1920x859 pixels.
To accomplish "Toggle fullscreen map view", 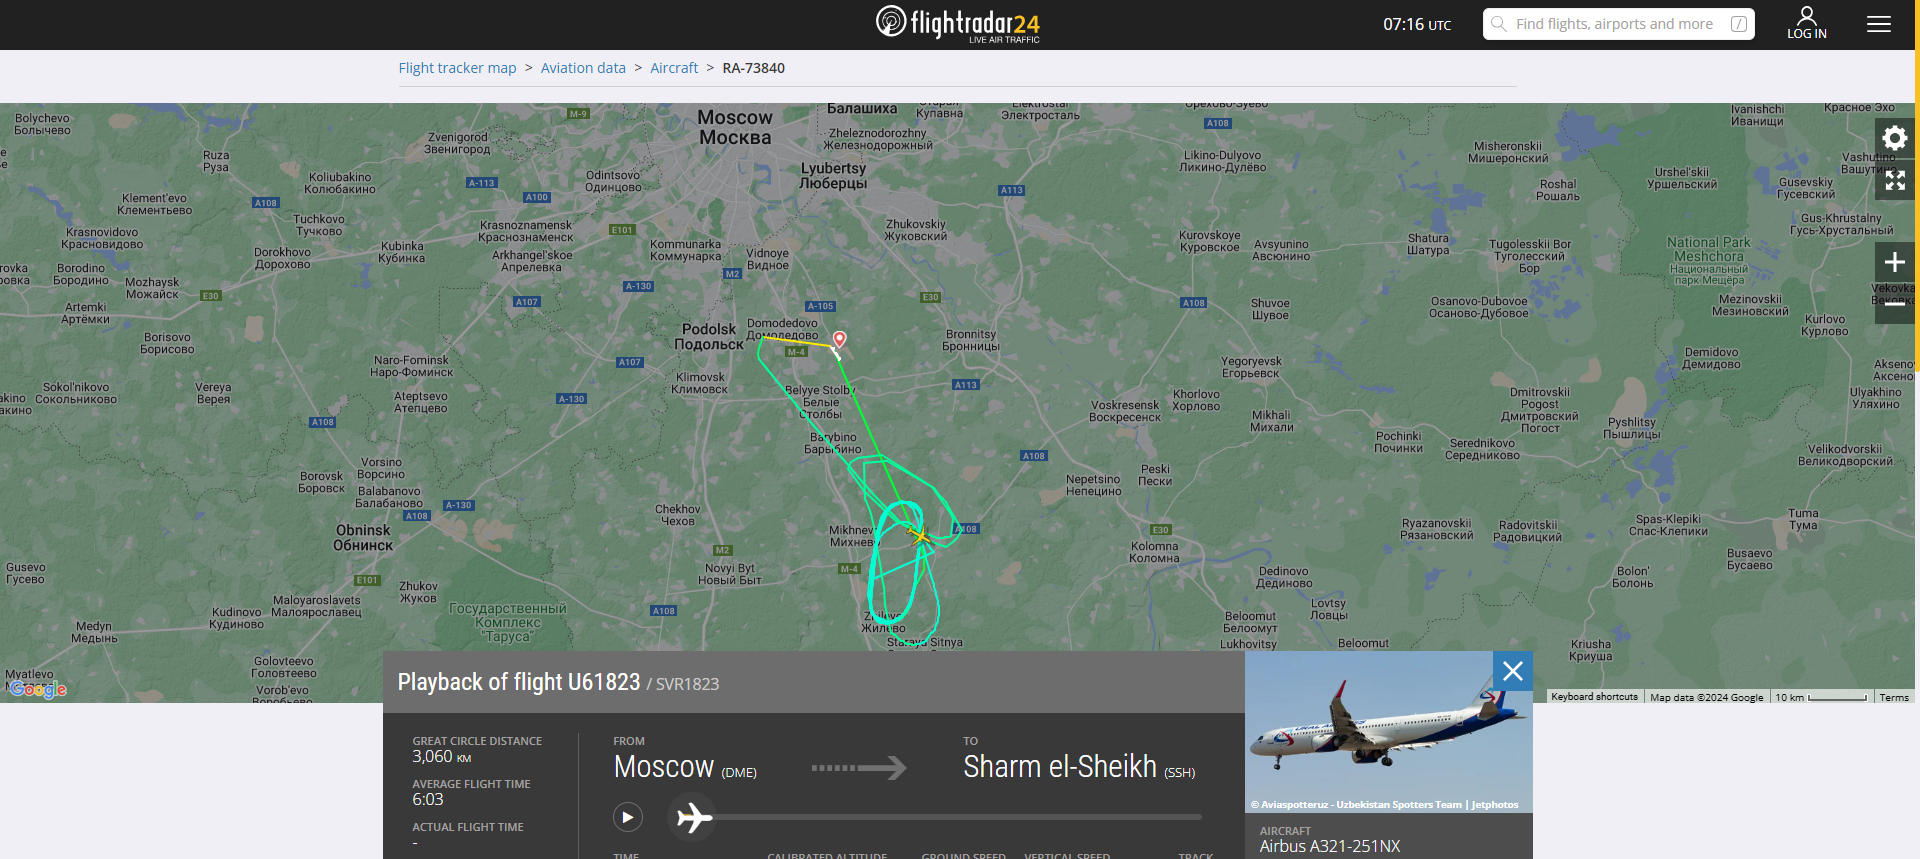I will [1895, 180].
